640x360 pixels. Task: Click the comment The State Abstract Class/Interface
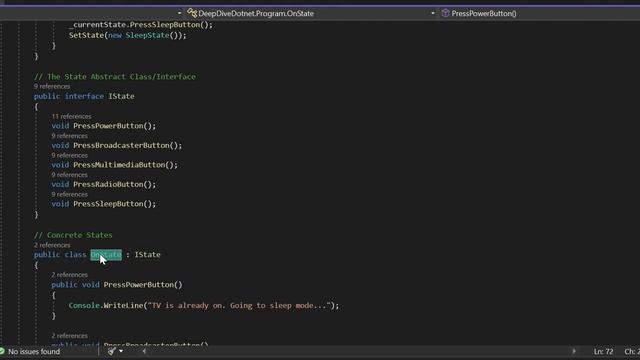(115, 77)
